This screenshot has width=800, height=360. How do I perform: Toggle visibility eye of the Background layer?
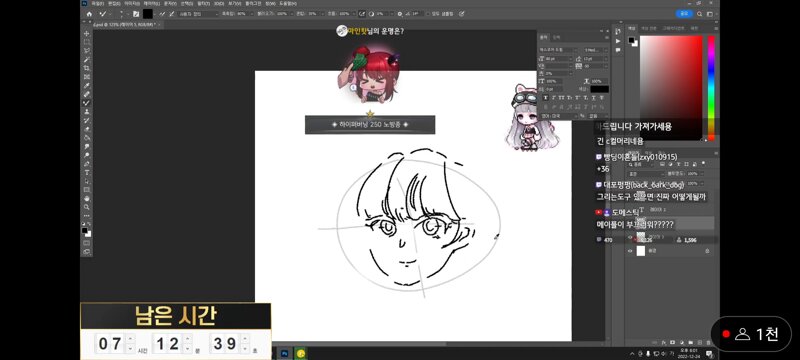point(630,251)
